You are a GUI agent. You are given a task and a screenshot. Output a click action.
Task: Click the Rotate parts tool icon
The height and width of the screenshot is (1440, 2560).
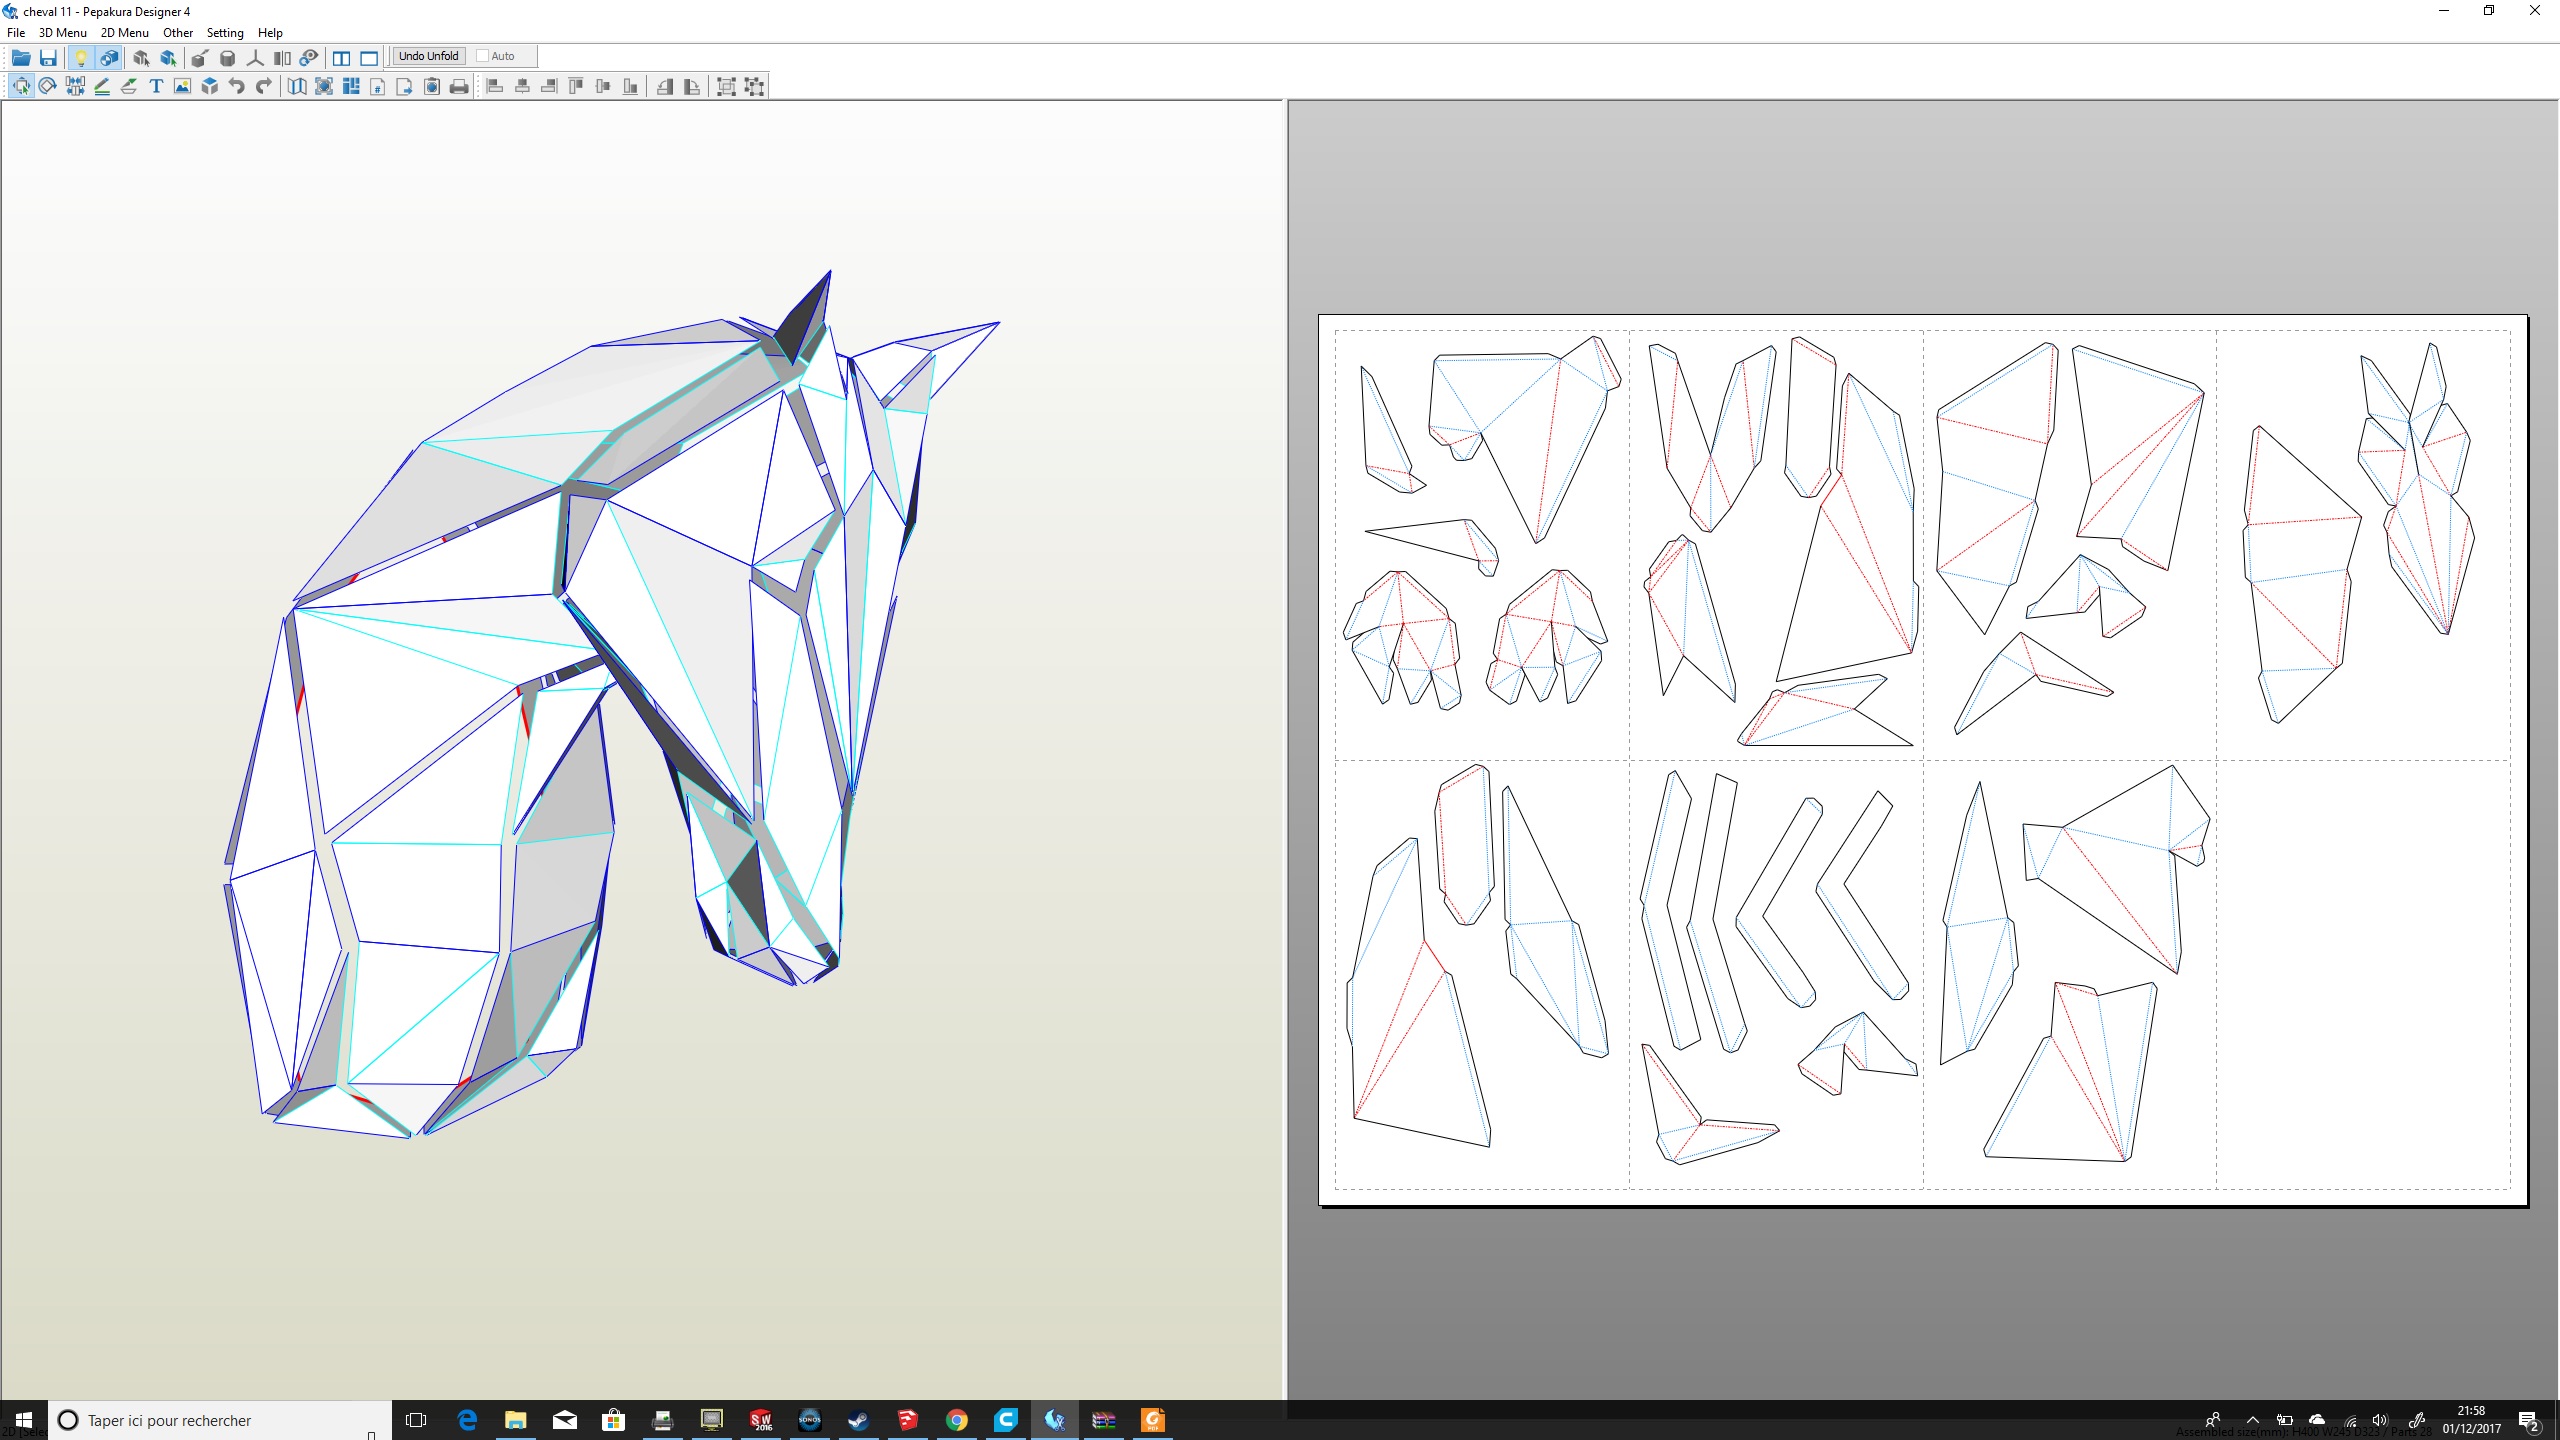(47, 86)
